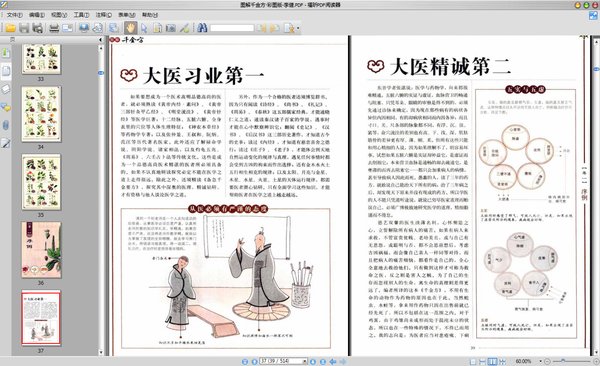Viewport: 600px width, 366px height.
Task: Open the 表单 menu
Action: 127,15
